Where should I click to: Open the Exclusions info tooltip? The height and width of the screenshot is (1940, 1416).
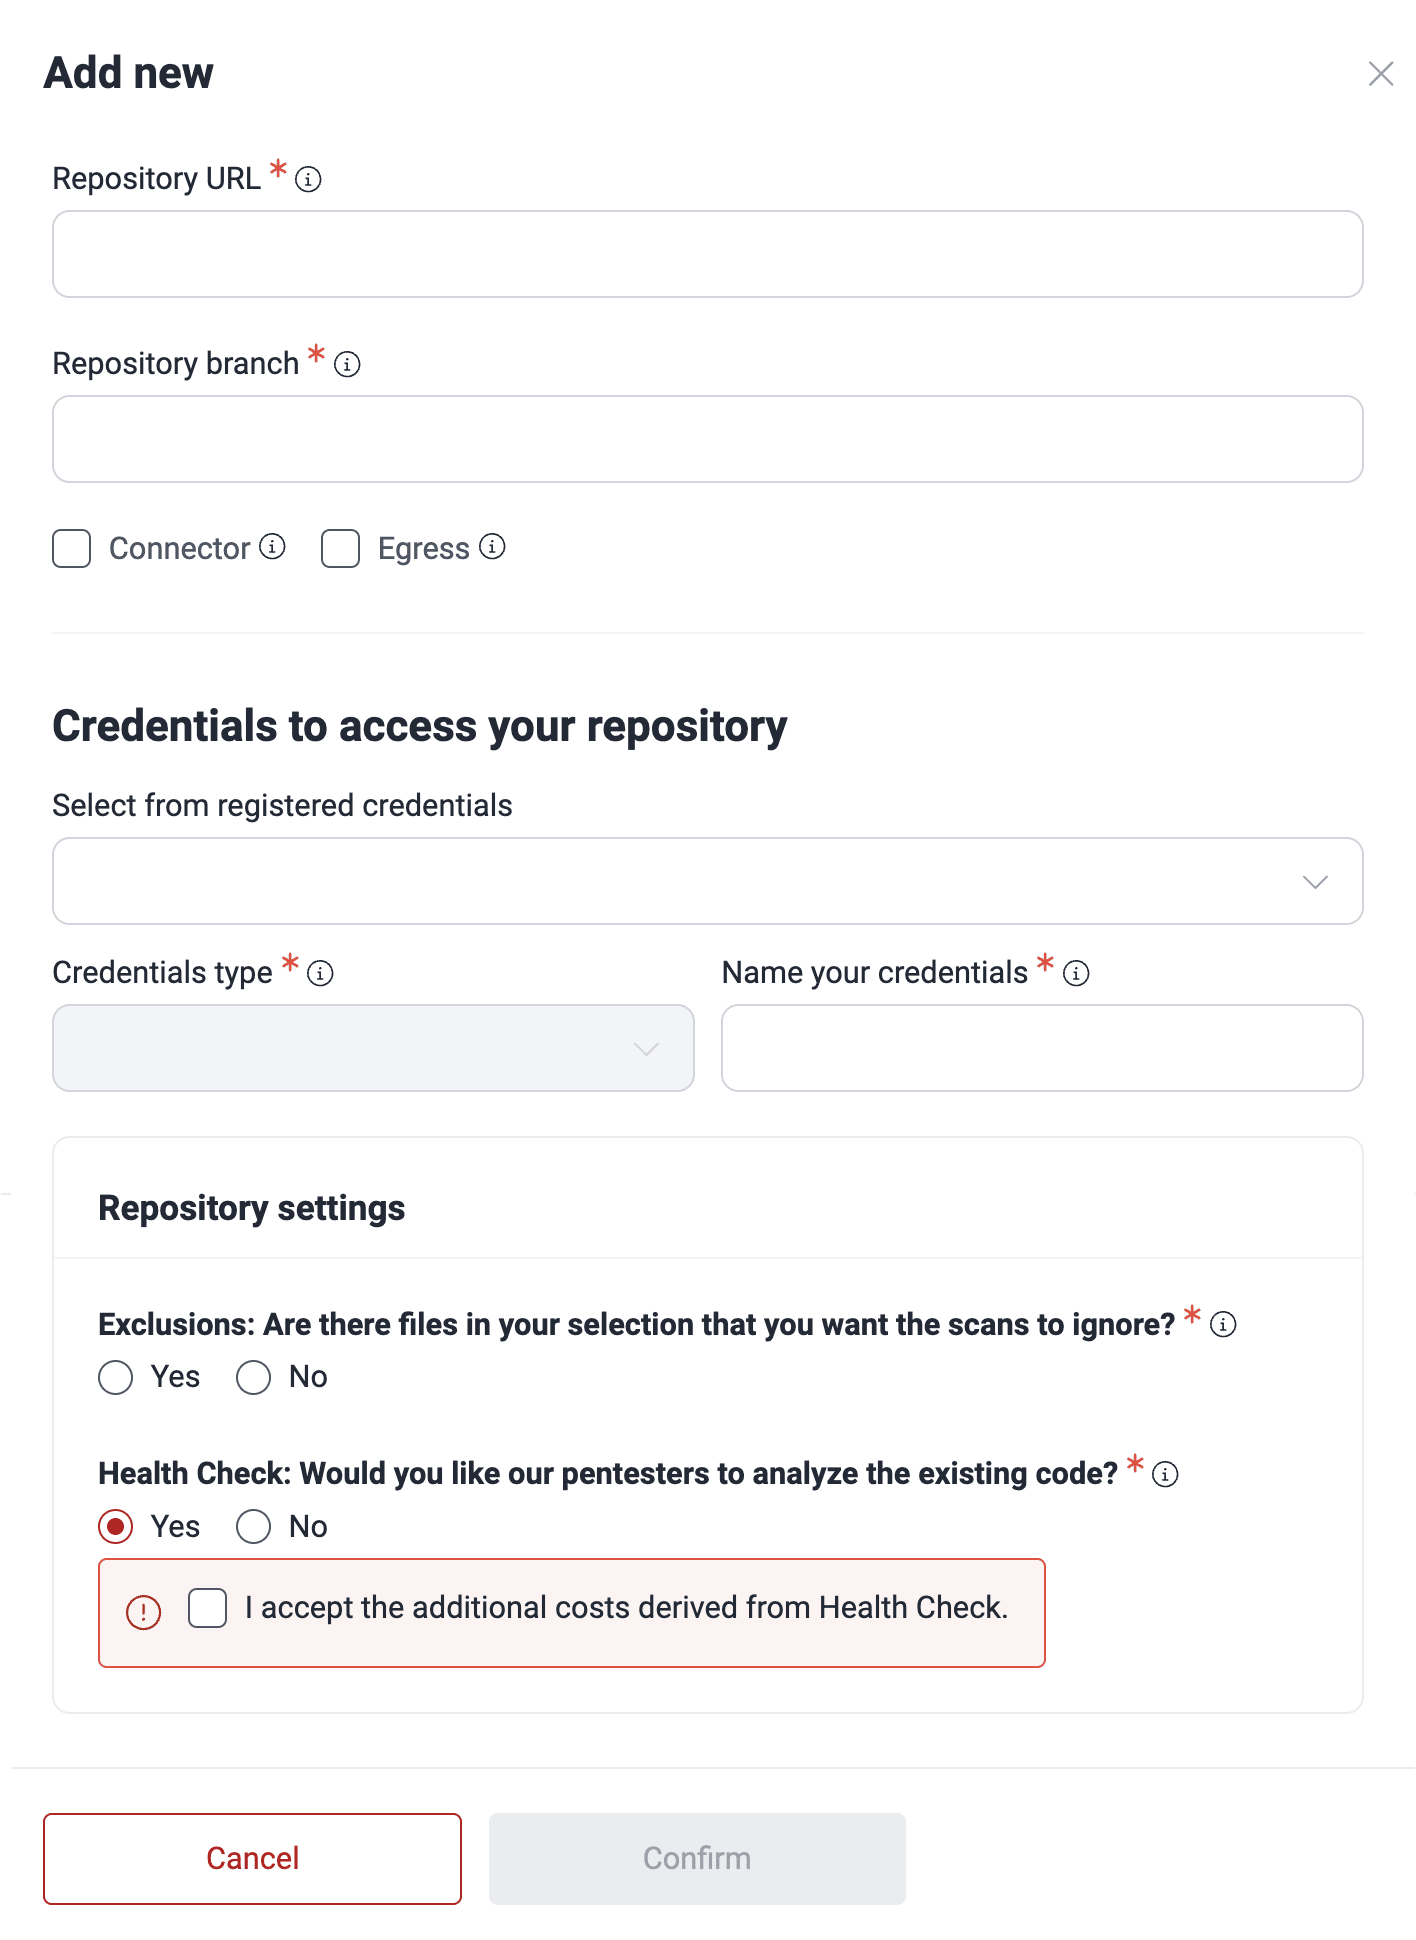click(1221, 1323)
